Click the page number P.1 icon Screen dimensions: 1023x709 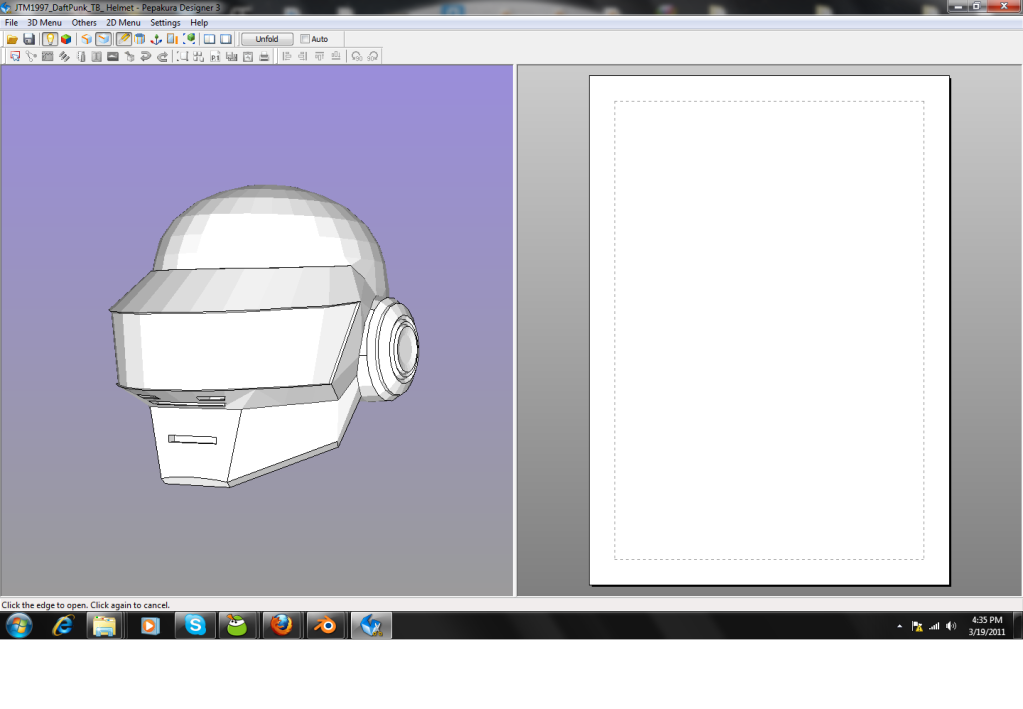point(215,57)
